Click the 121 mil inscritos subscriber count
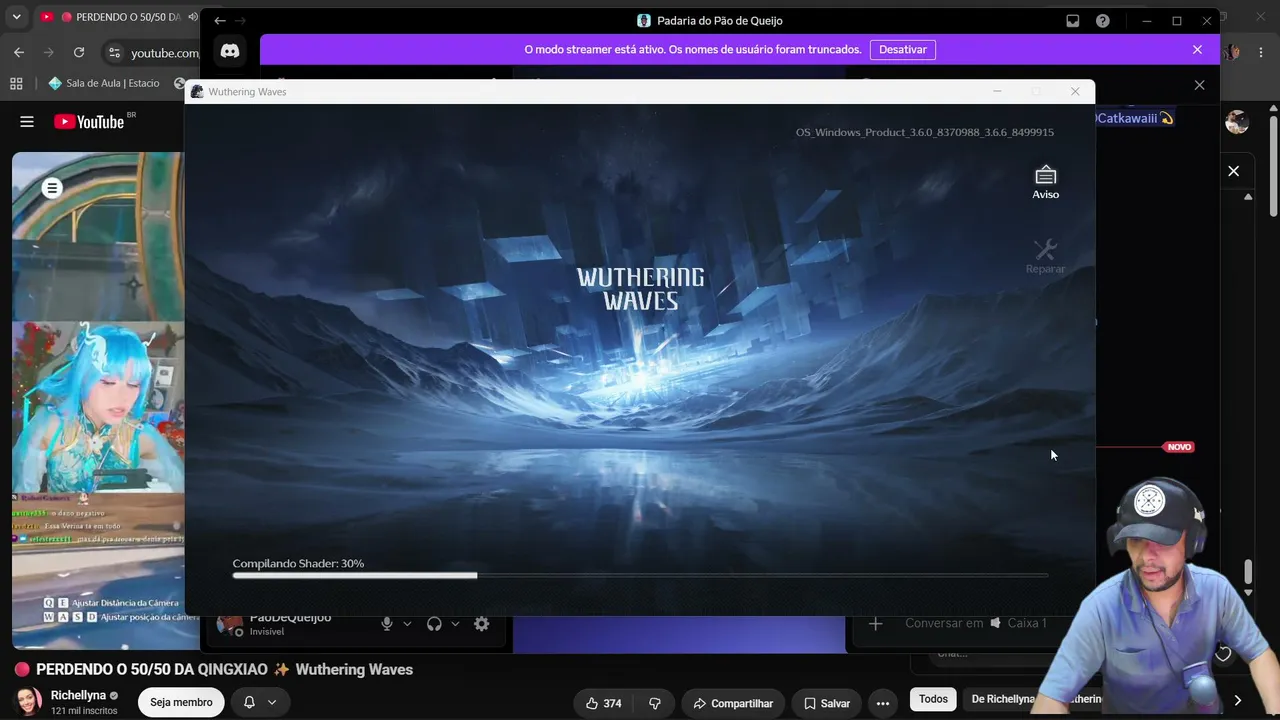 (x=84, y=711)
